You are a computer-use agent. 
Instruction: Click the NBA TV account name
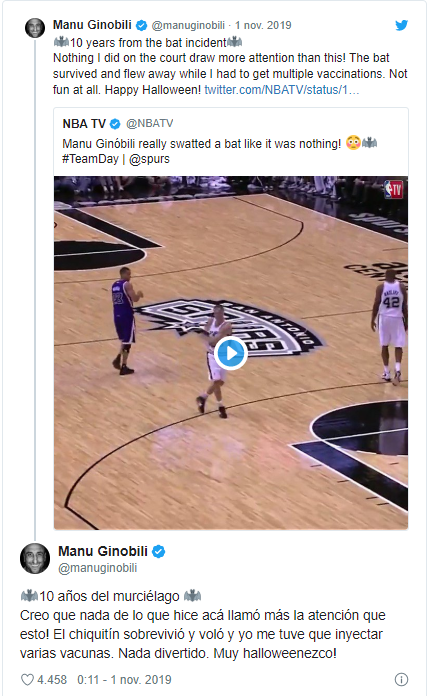(x=84, y=124)
